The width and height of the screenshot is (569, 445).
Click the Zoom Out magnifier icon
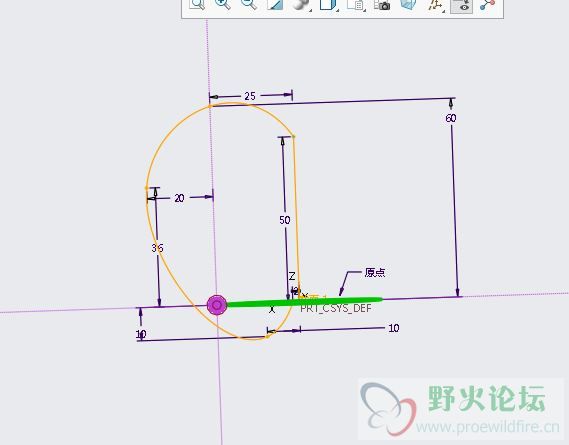coord(249,4)
